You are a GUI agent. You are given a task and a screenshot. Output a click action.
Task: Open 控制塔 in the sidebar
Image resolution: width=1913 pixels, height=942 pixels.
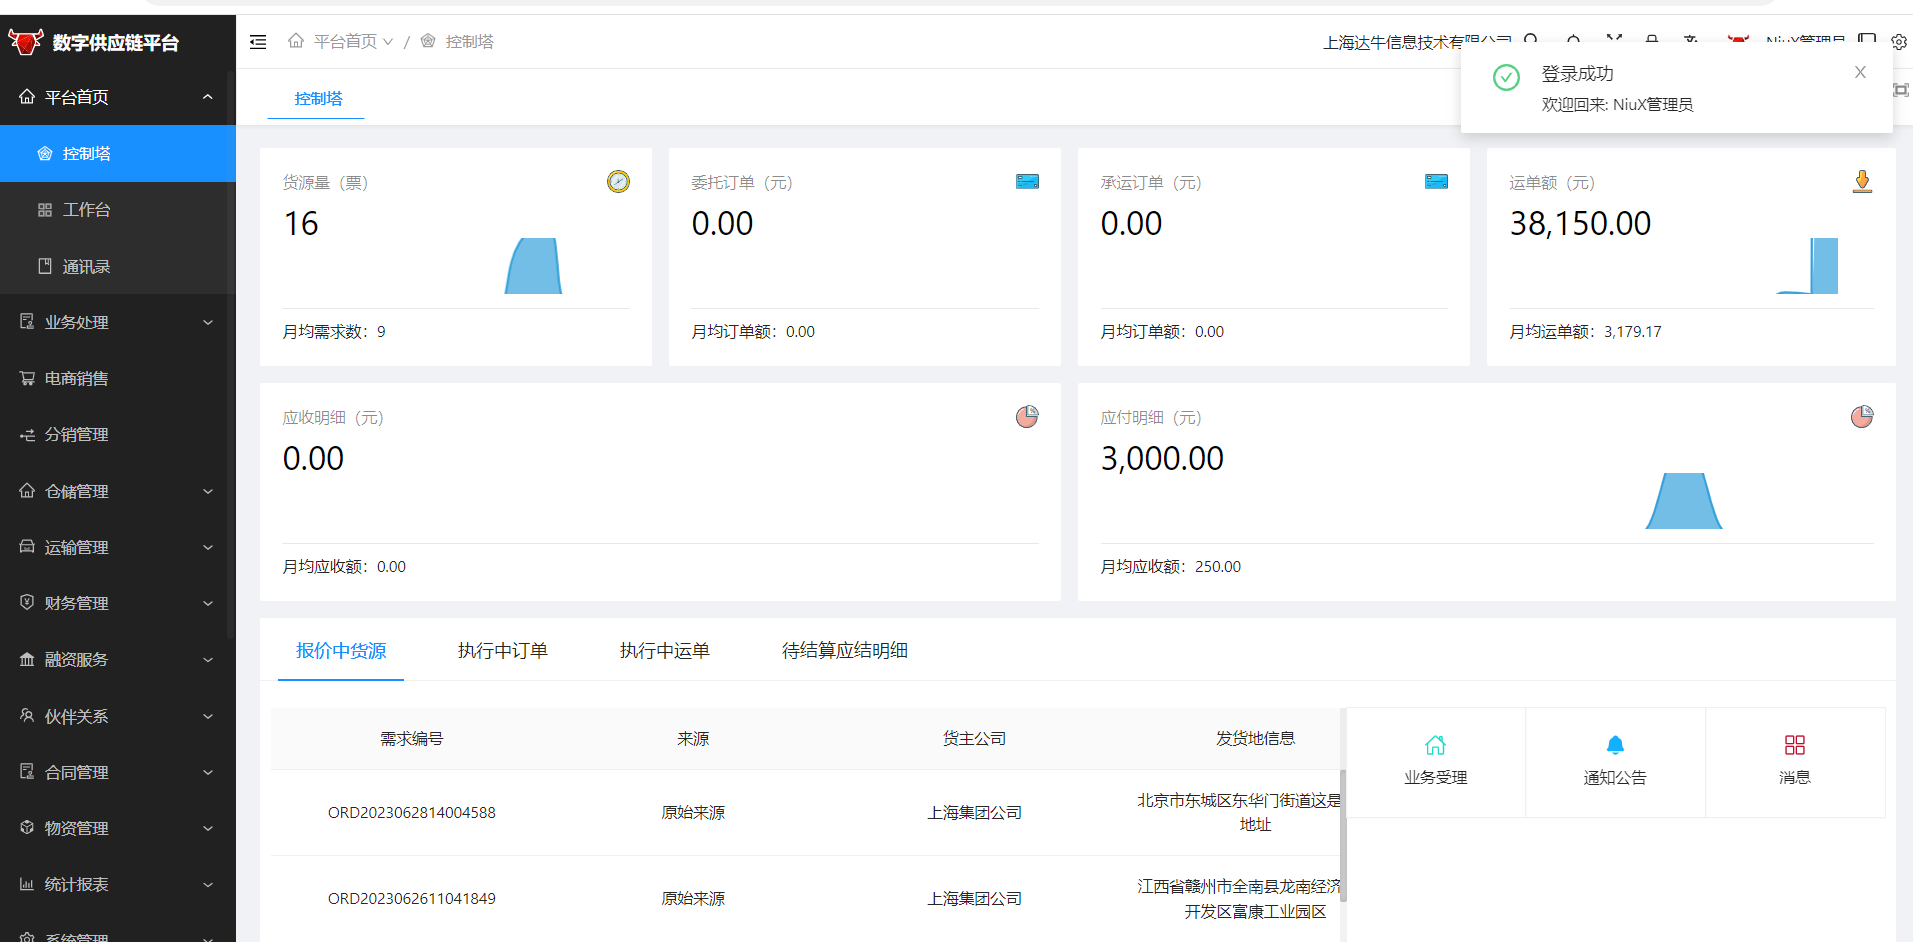point(118,153)
